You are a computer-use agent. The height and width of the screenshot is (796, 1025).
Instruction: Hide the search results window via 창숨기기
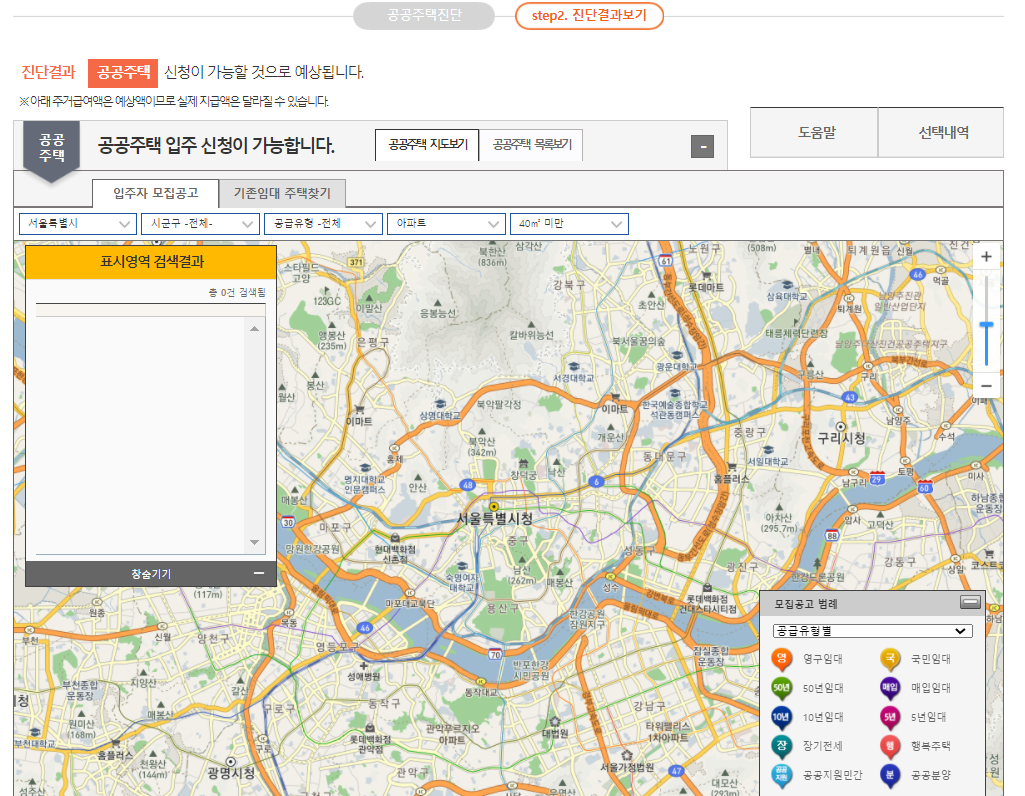coord(151,573)
